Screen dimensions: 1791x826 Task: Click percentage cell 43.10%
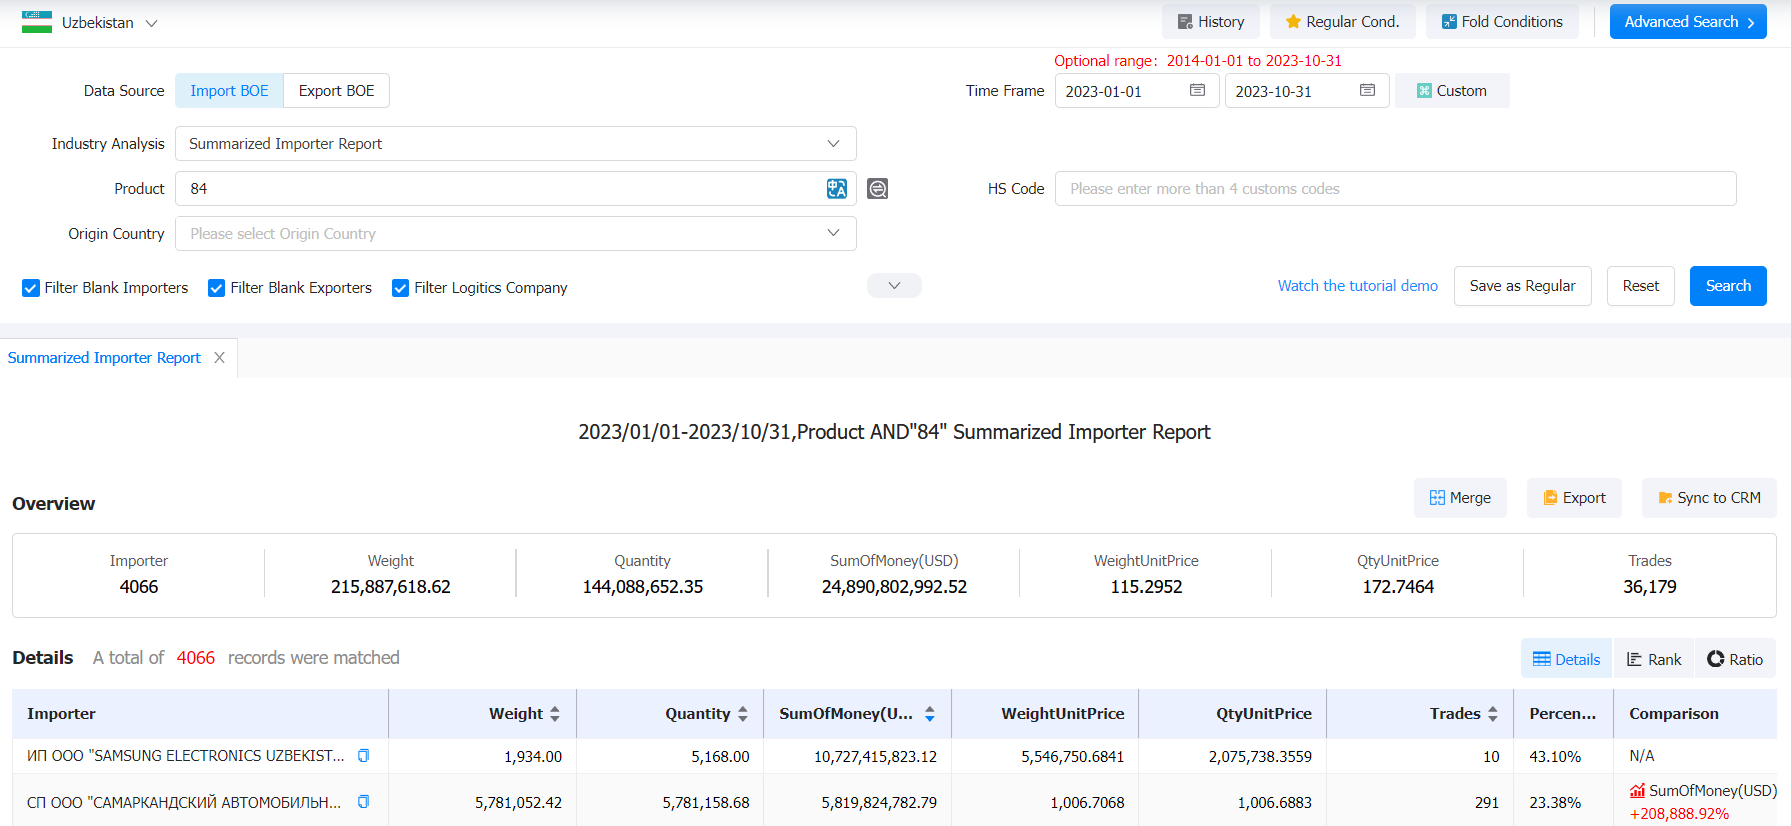click(x=1555, y=757)
